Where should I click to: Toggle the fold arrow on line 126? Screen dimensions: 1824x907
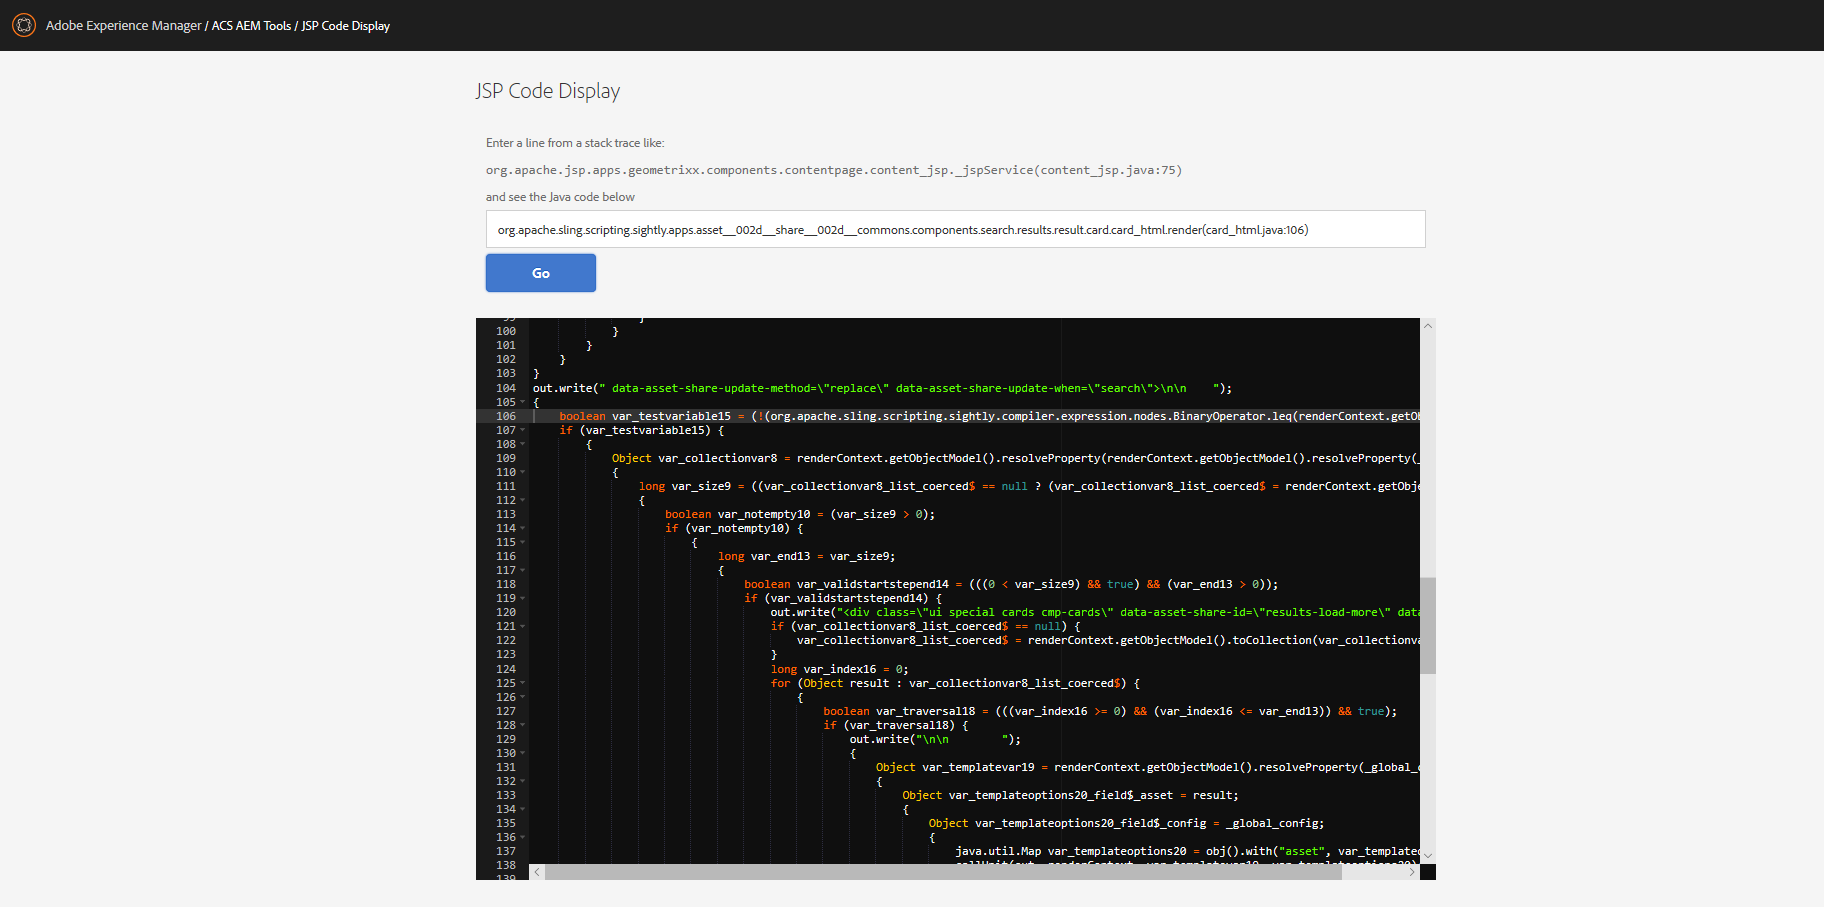click(522, 697)
